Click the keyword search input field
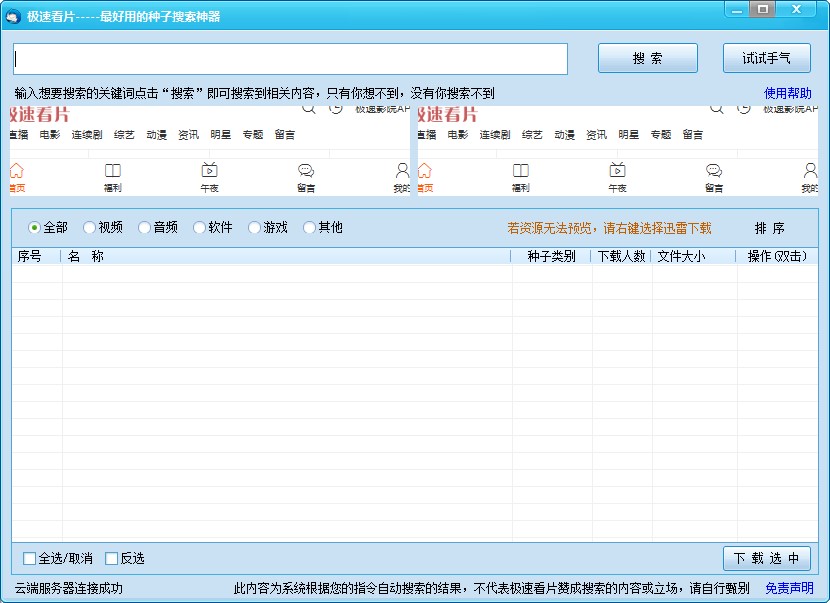Image resolution: width=830 pixels, height=603 pixels. click(290, 60)
